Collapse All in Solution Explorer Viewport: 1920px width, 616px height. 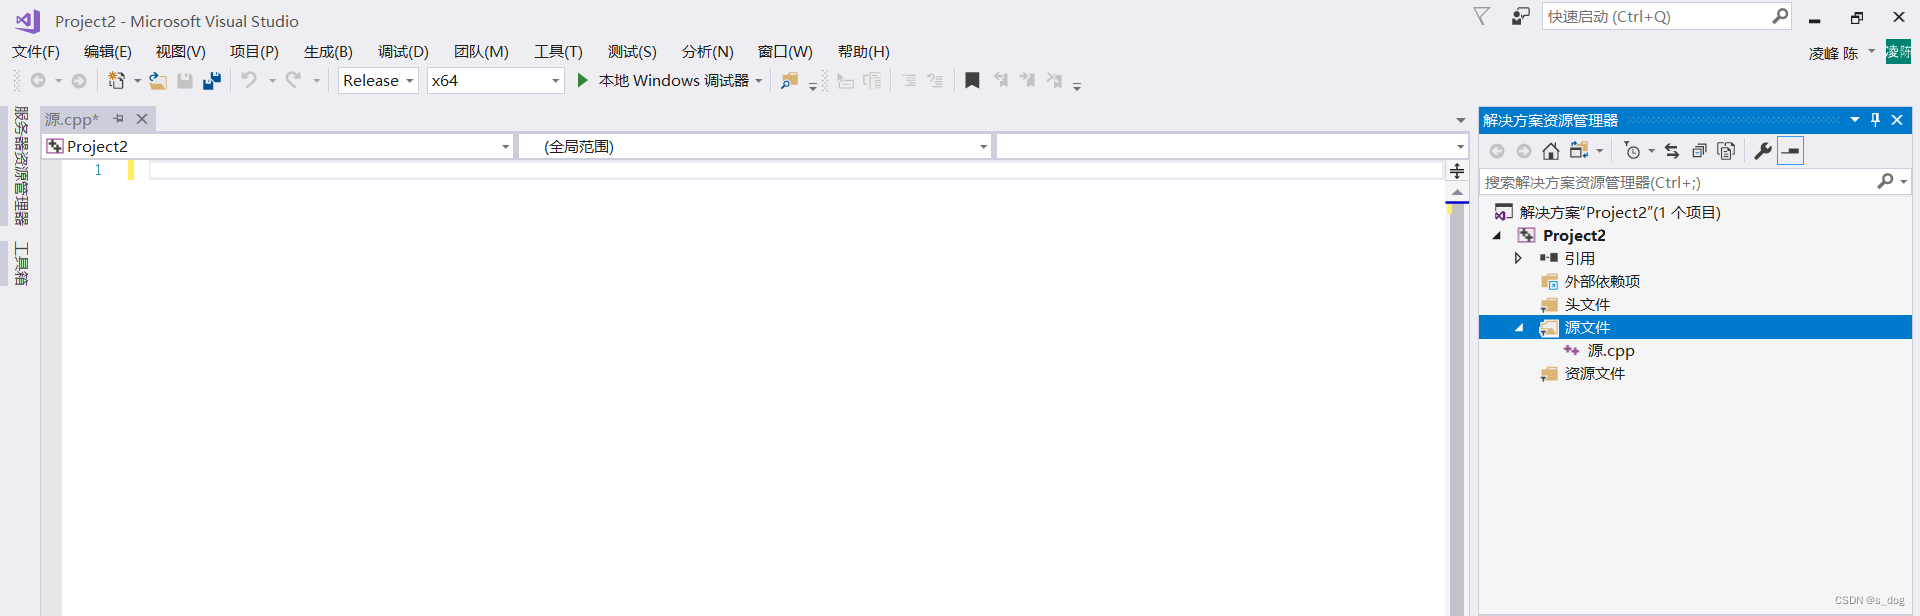click(x=1699, y=151)
